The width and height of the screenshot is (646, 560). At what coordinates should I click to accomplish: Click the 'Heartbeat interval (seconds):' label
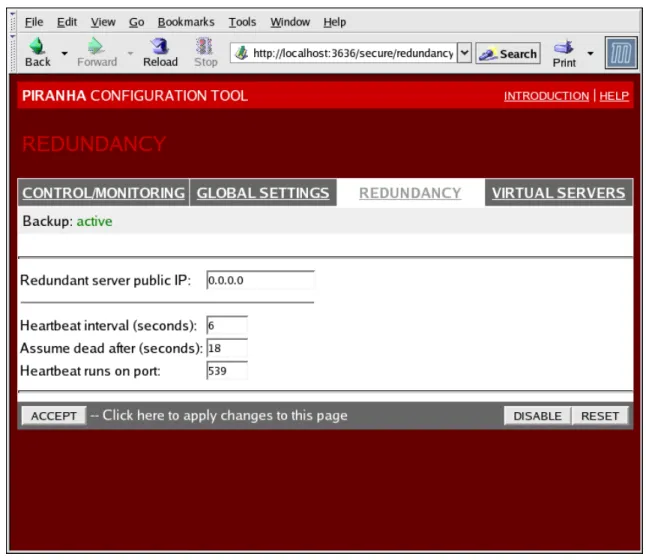pos(108,326)
